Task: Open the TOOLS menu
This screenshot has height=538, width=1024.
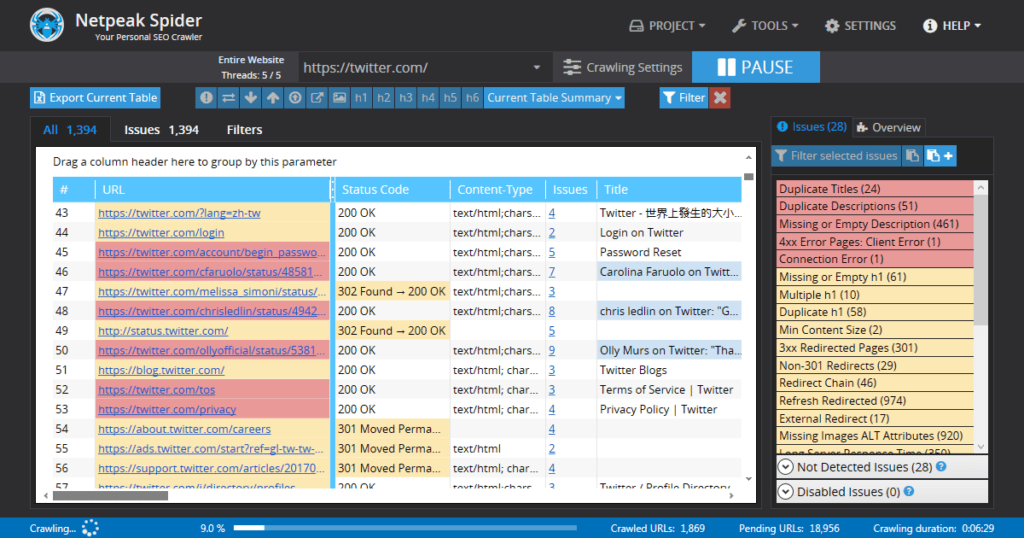Action: coord(765,25)
